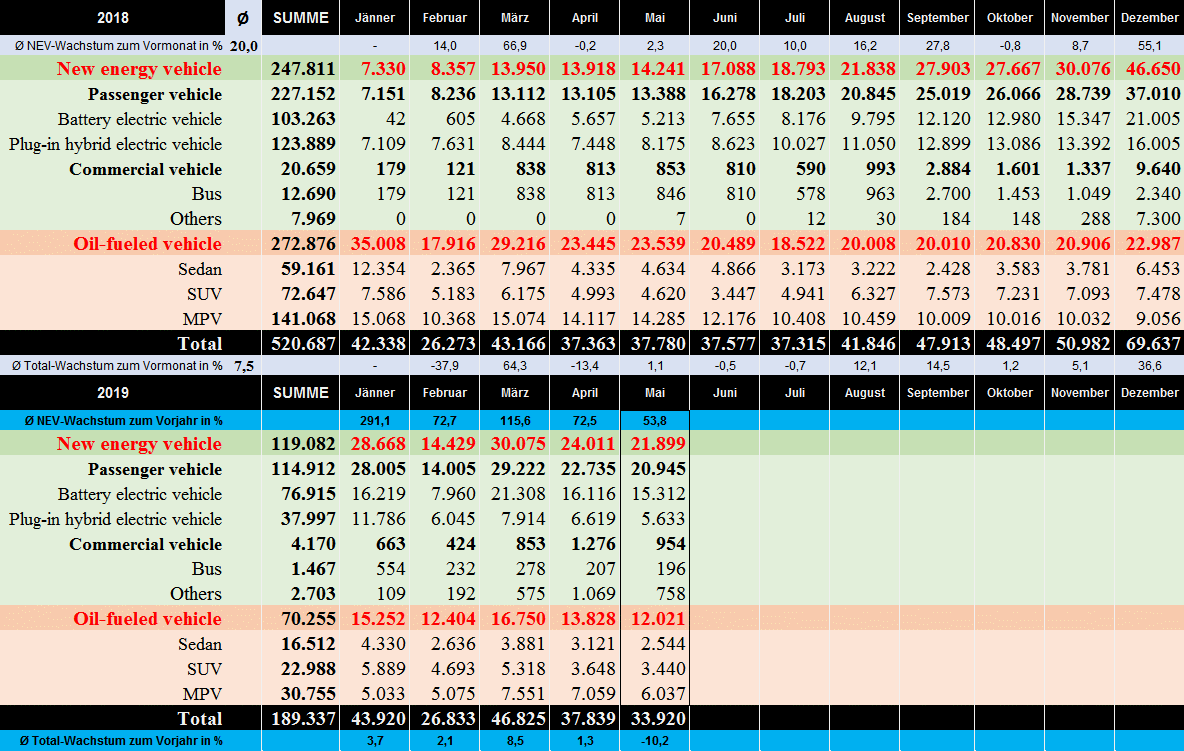Click the "2018" year header cell
Viewport: 1184px width, 751px height.
click(113, 17)
